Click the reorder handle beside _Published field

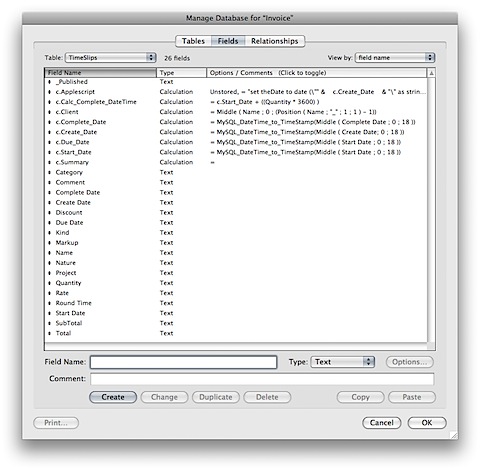[49, 82]
